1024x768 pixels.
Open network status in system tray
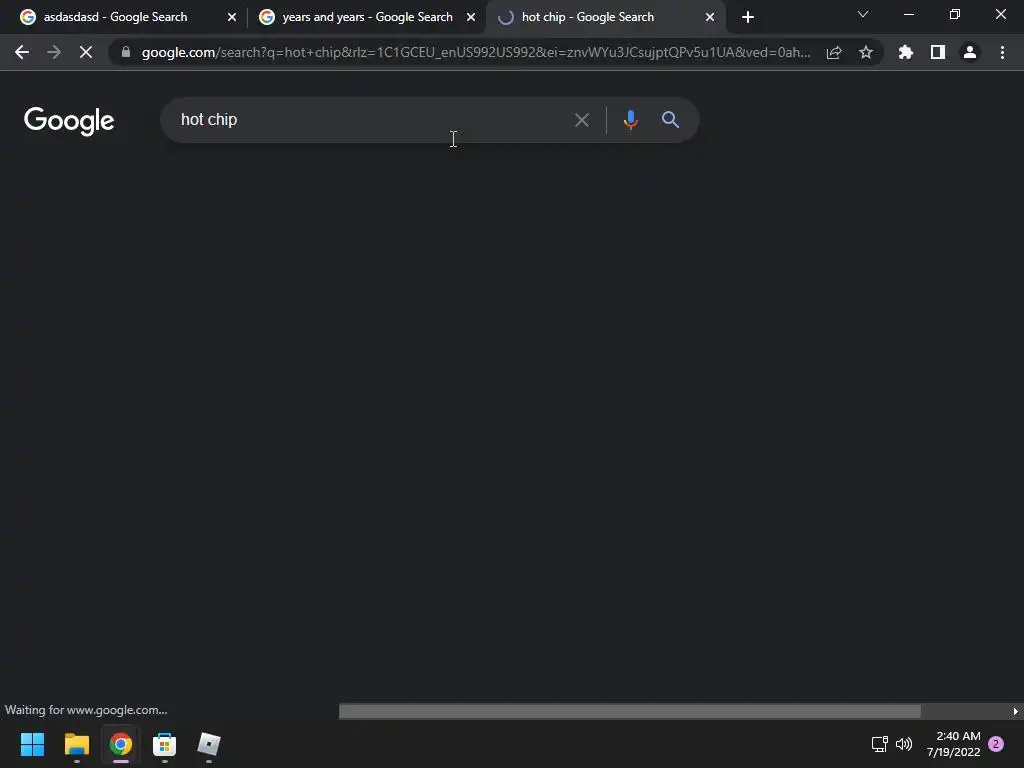pos(880,744)
